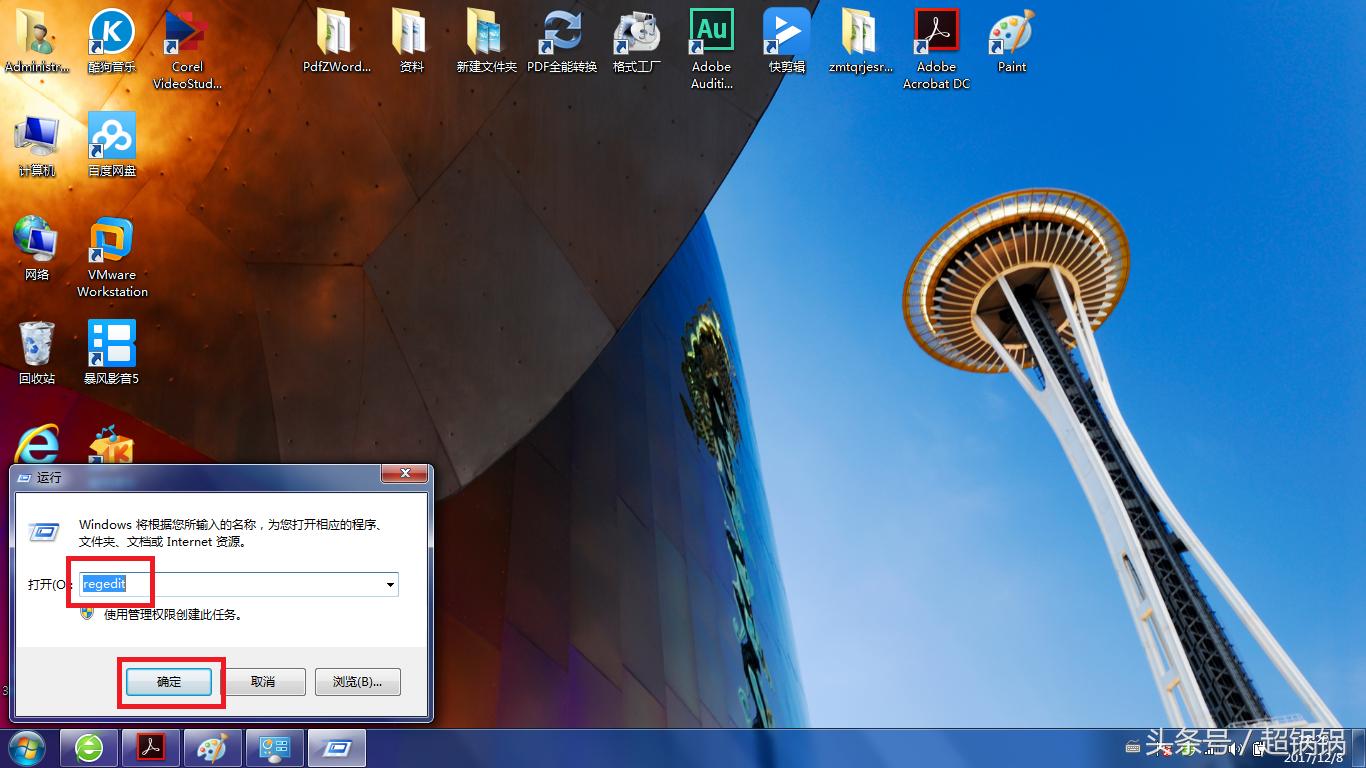Click 取消 to dismiss the Run dialog
The image size is (1366, 768).
[x=263, y=681]
